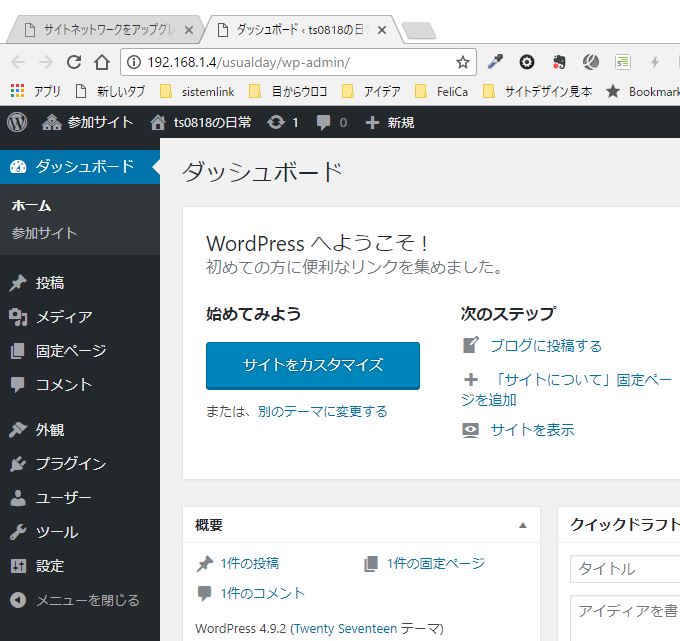Click 1件の固定ページ link
The width and height of the screenshot is (680, 641).
436,563
